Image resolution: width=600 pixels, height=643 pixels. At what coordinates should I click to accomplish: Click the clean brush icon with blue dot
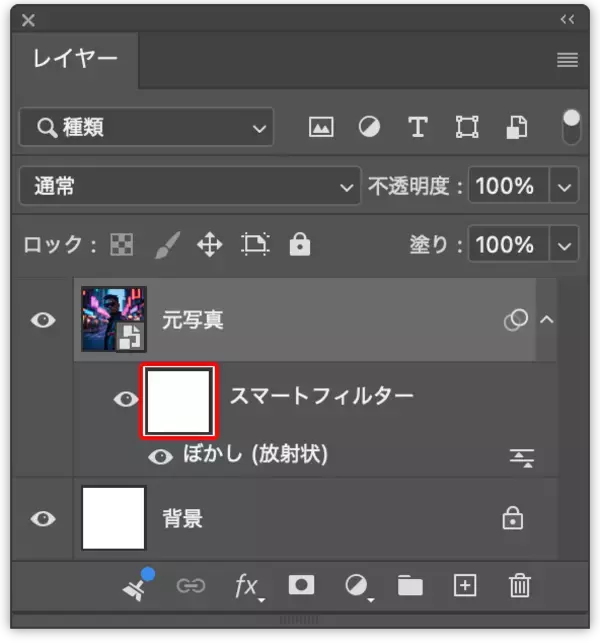138,584
